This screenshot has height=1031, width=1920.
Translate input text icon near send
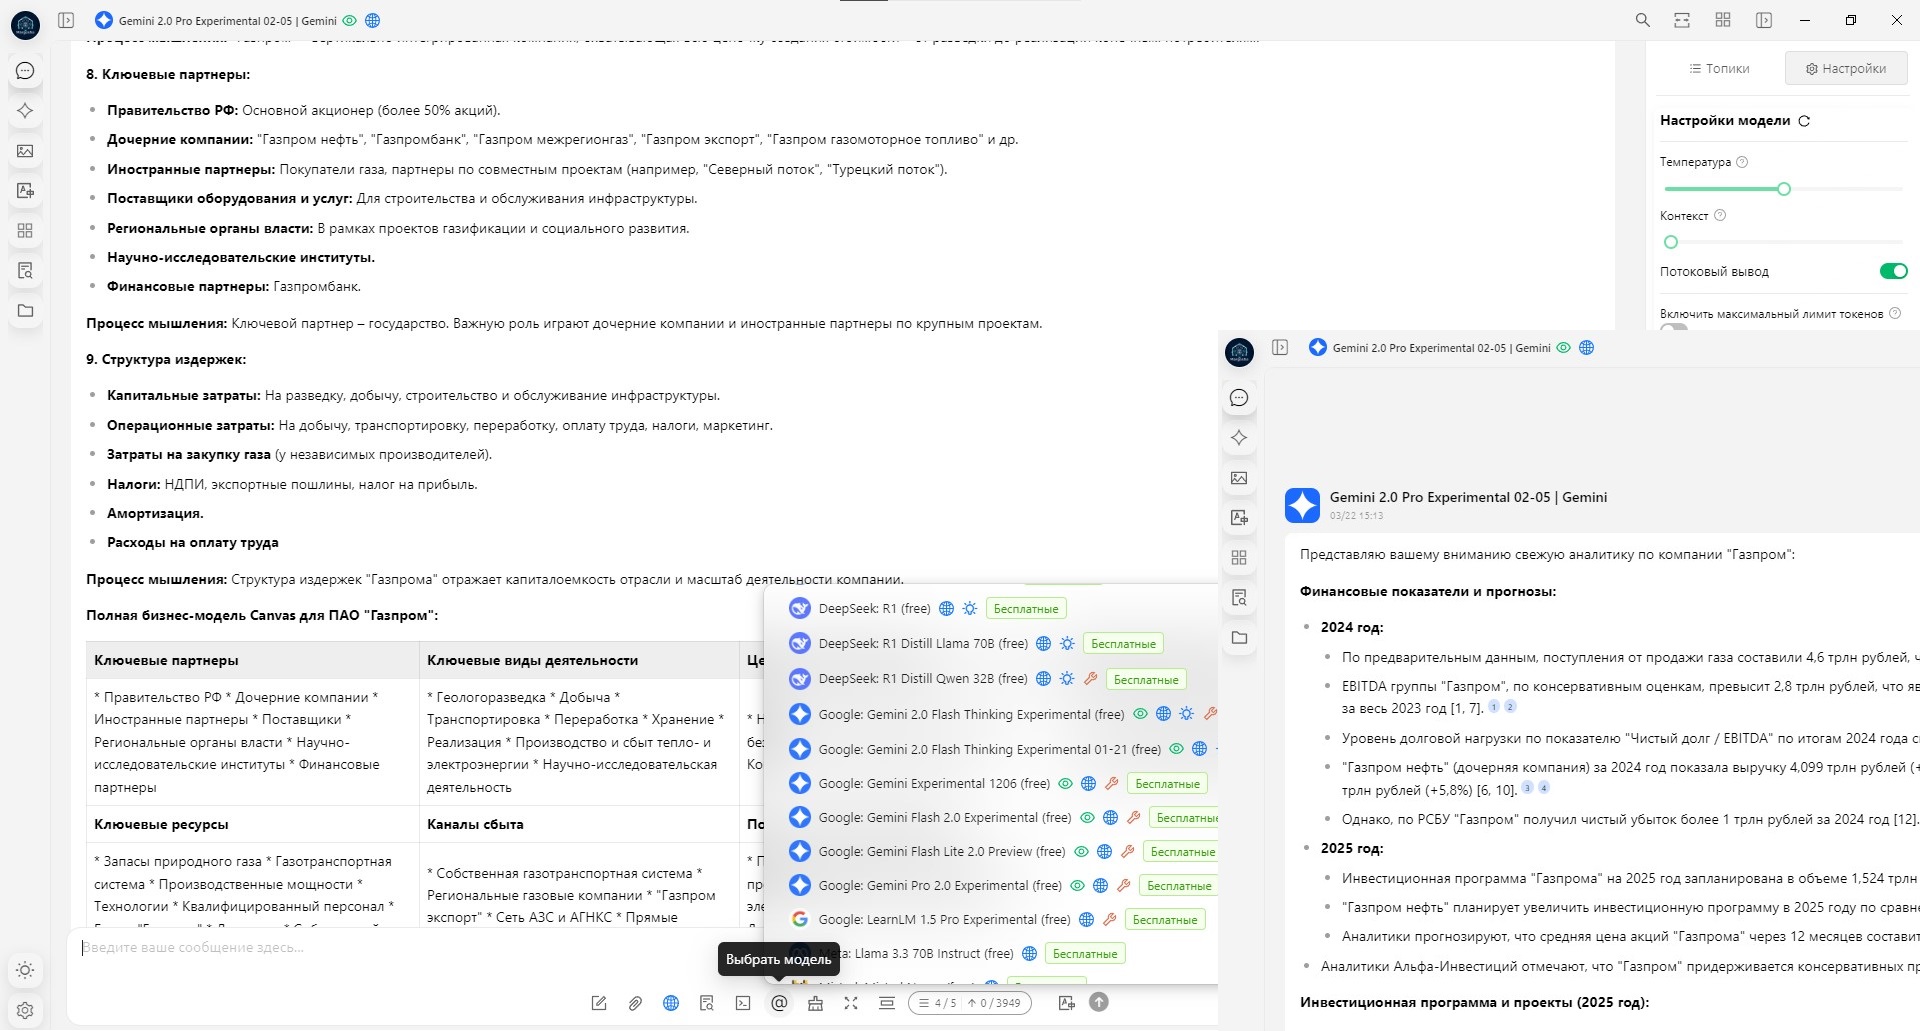click(1066, 1003)
